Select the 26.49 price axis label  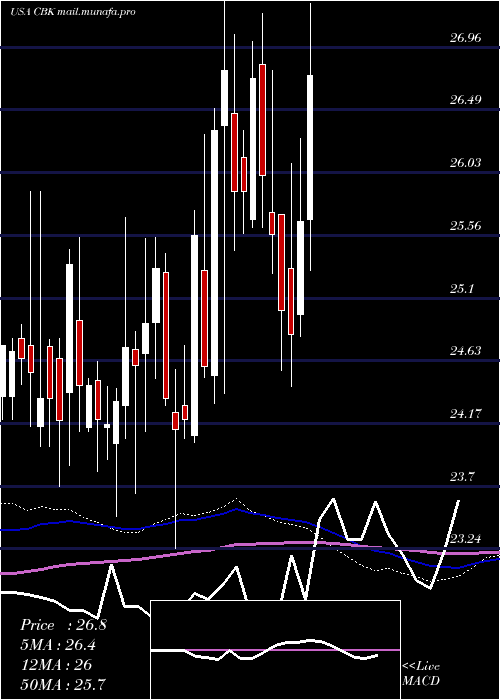pos(466,100)
